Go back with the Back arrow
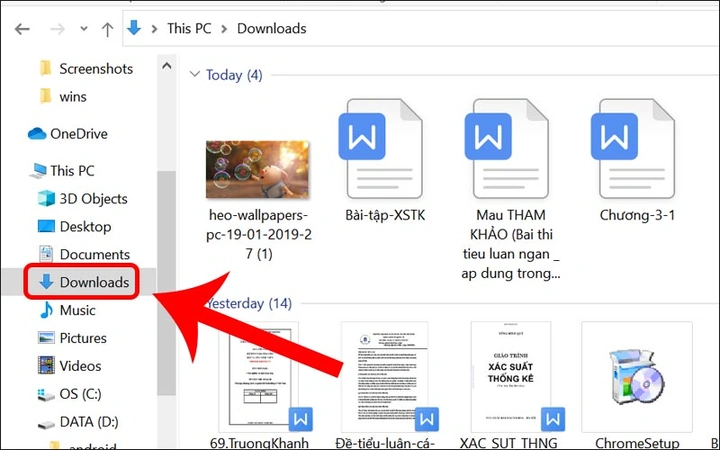 coord(22,29)
